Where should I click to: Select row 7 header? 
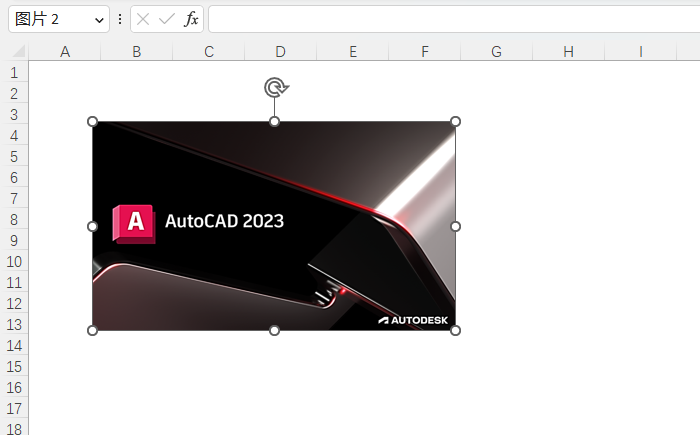[14, 198]
